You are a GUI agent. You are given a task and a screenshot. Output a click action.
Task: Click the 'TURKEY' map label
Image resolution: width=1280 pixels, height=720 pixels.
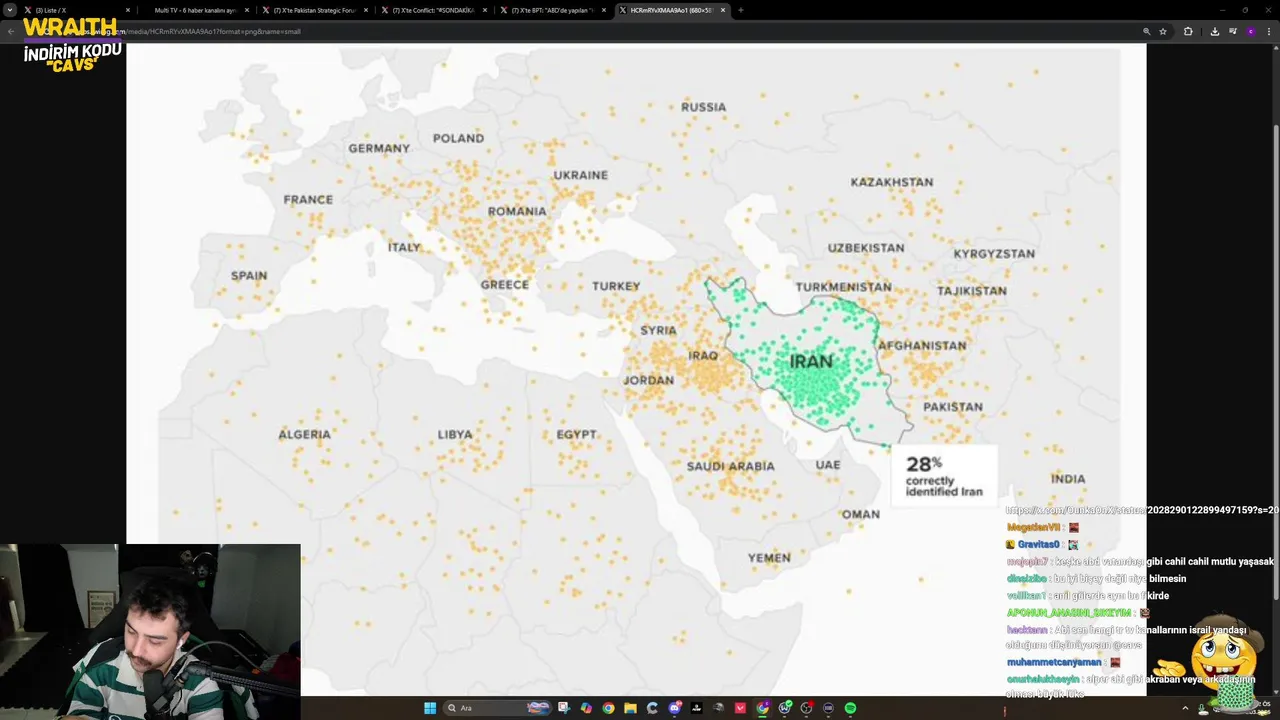[x=616, y=286]
